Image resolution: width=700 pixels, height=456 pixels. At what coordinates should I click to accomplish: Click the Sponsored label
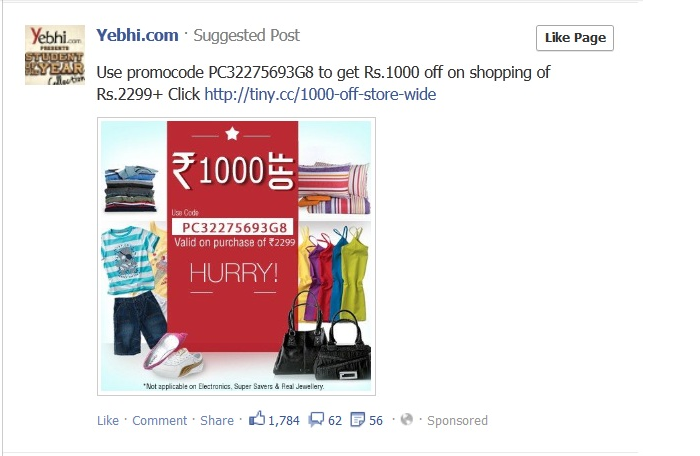(457, 420)
